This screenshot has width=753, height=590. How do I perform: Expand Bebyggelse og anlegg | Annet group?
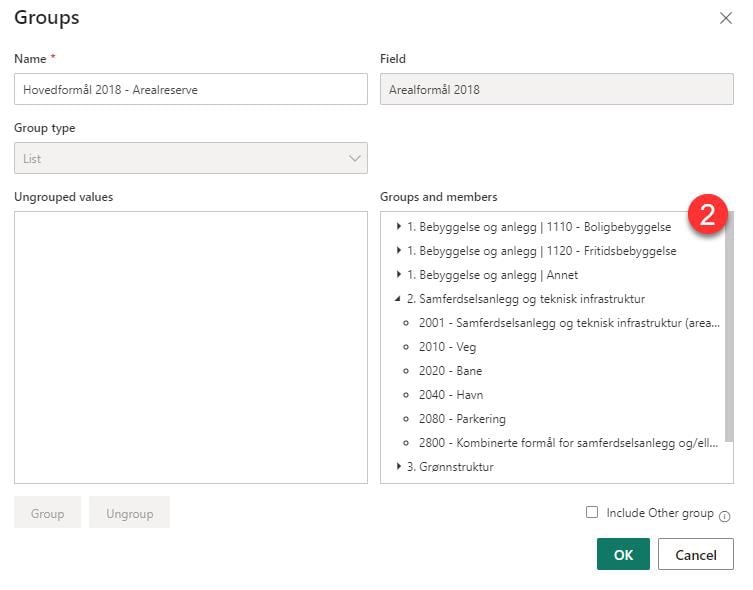point(399,275)
